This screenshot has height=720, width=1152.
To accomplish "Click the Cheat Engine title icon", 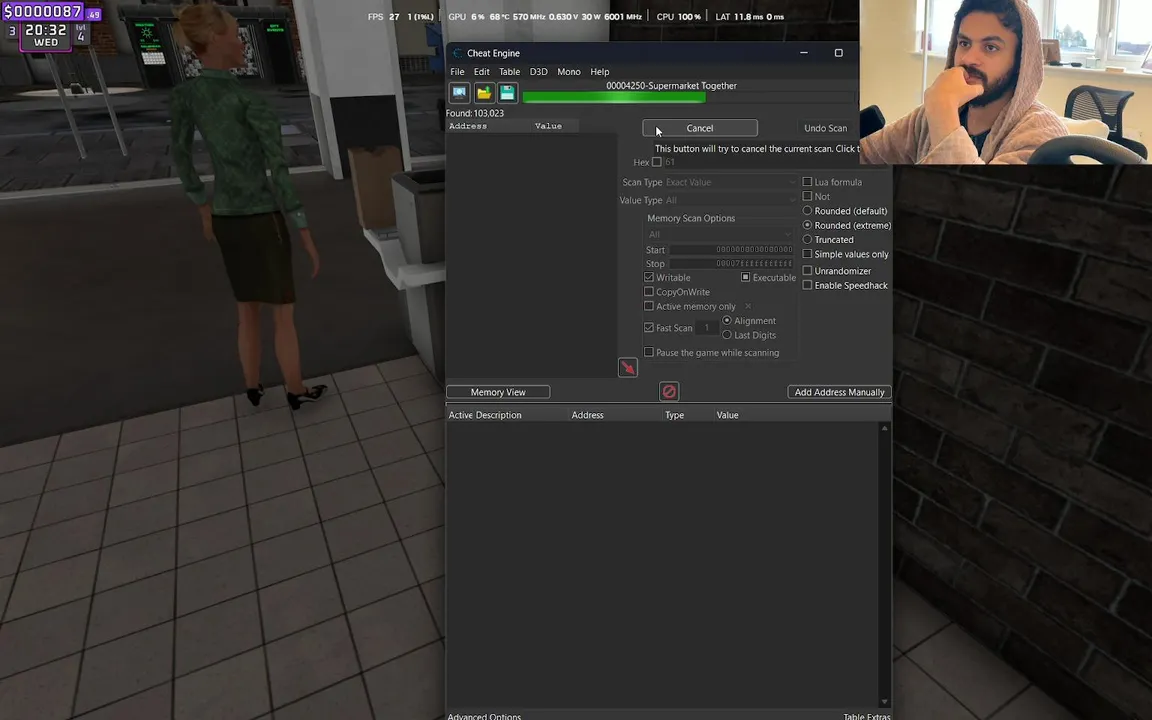I will [x=458, y=53].
